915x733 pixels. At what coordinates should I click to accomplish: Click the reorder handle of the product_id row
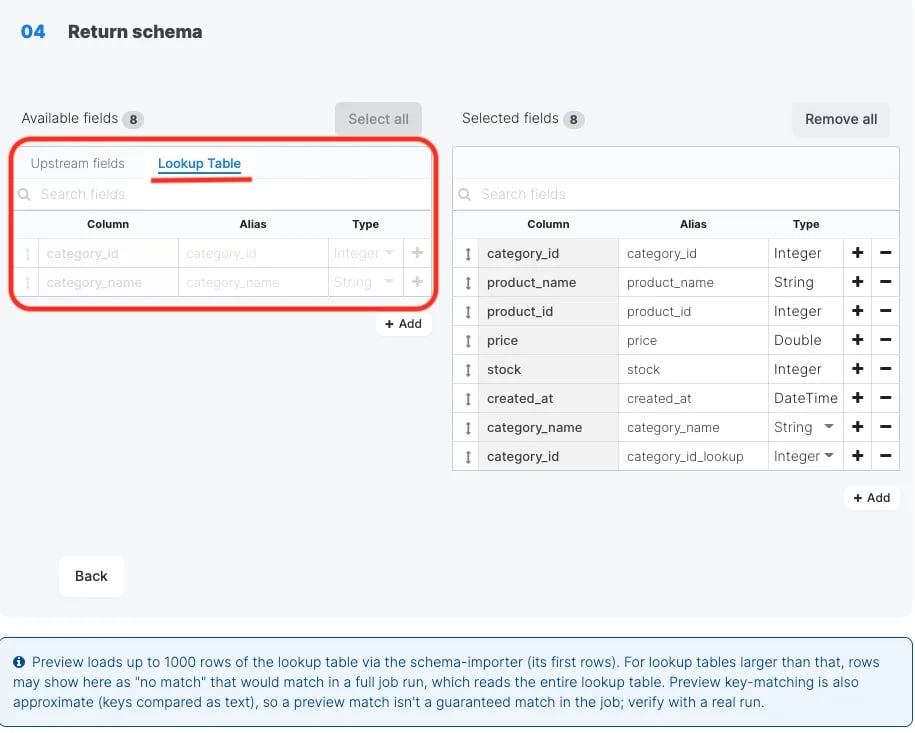467,312
